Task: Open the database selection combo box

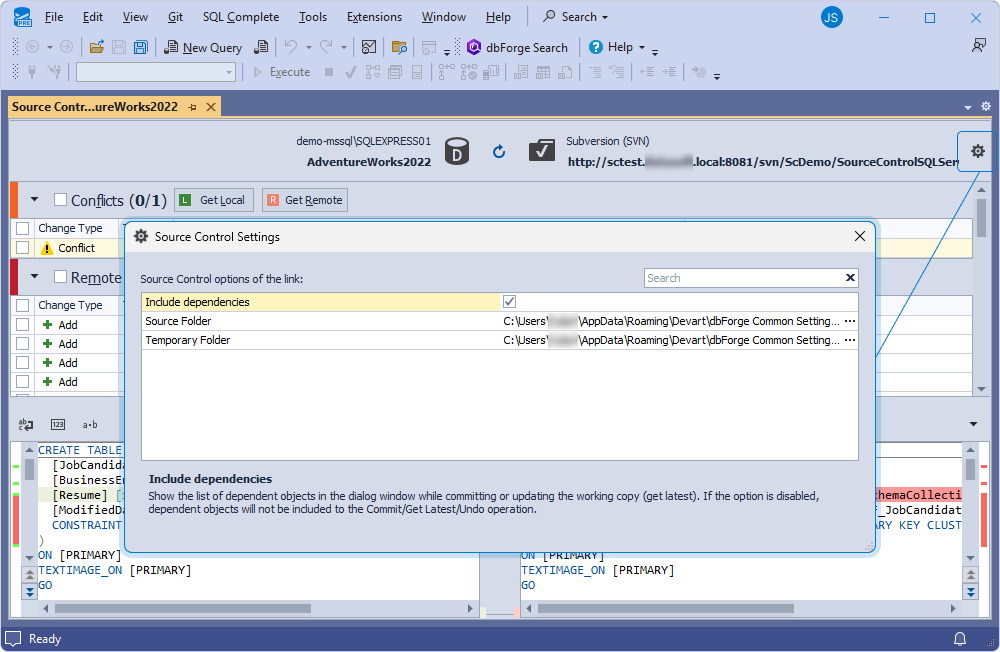Action: tap(156, 72)
